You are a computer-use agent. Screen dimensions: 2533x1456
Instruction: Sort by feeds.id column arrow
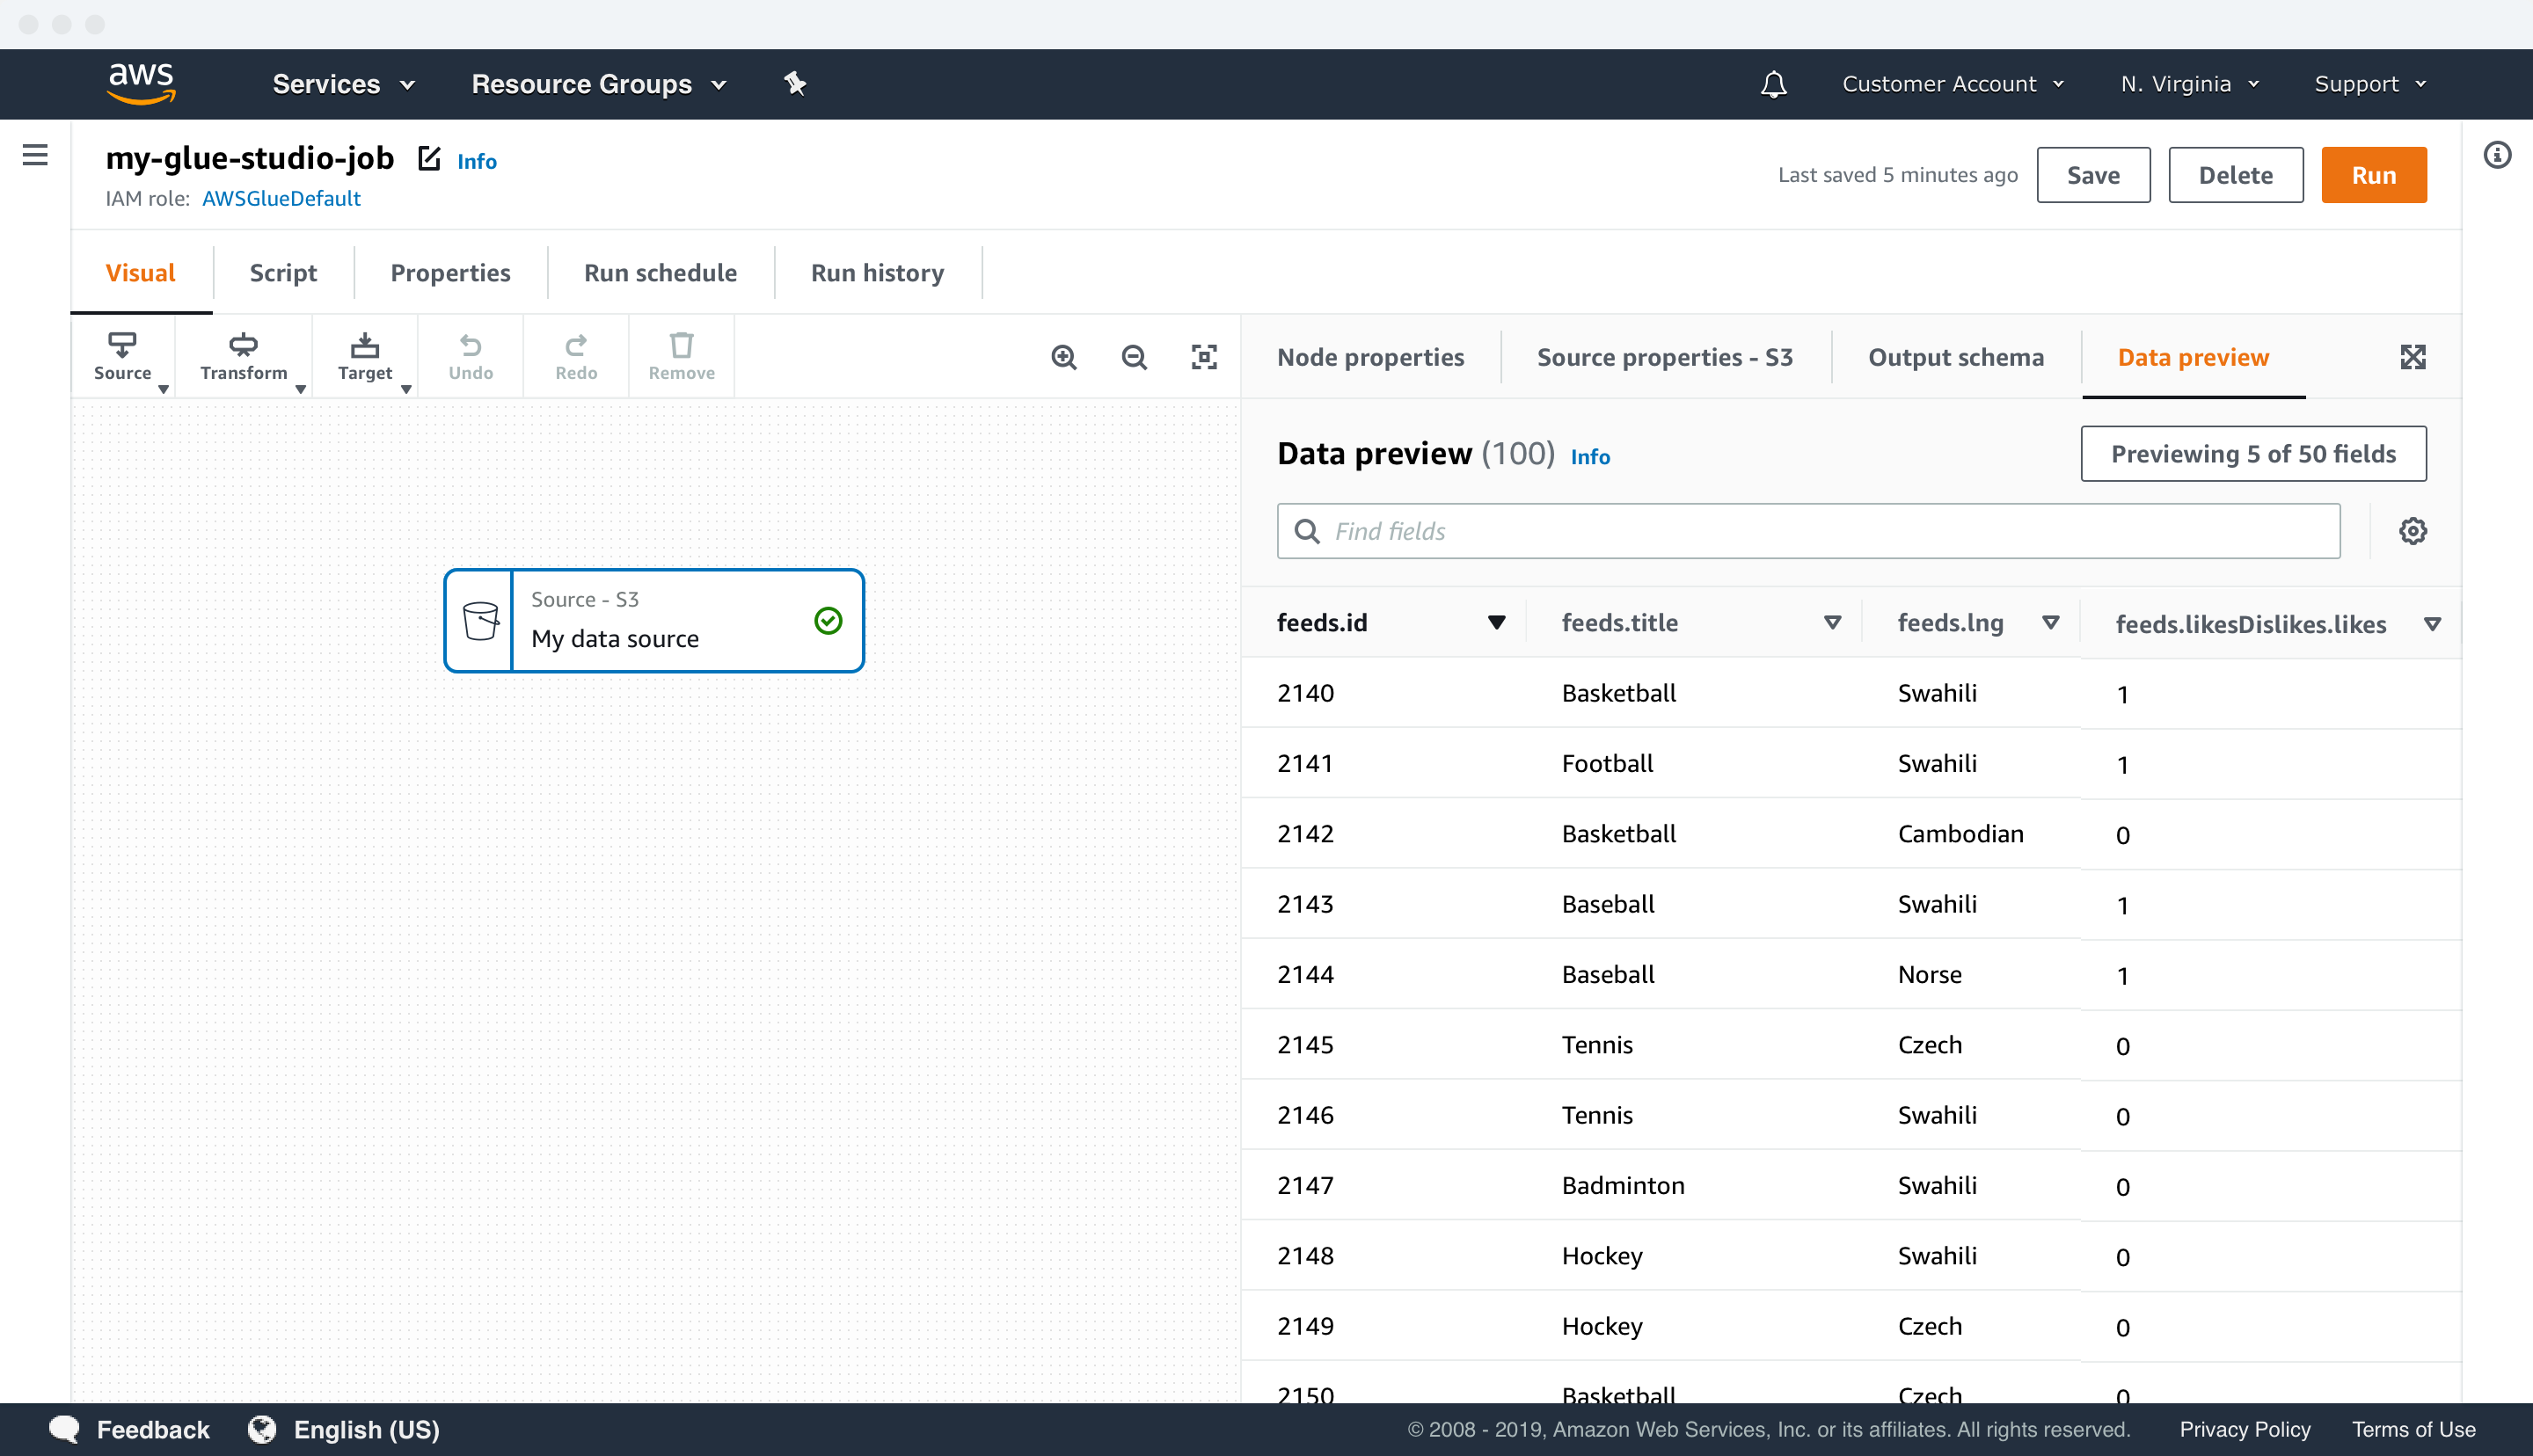coord(1496,623)
